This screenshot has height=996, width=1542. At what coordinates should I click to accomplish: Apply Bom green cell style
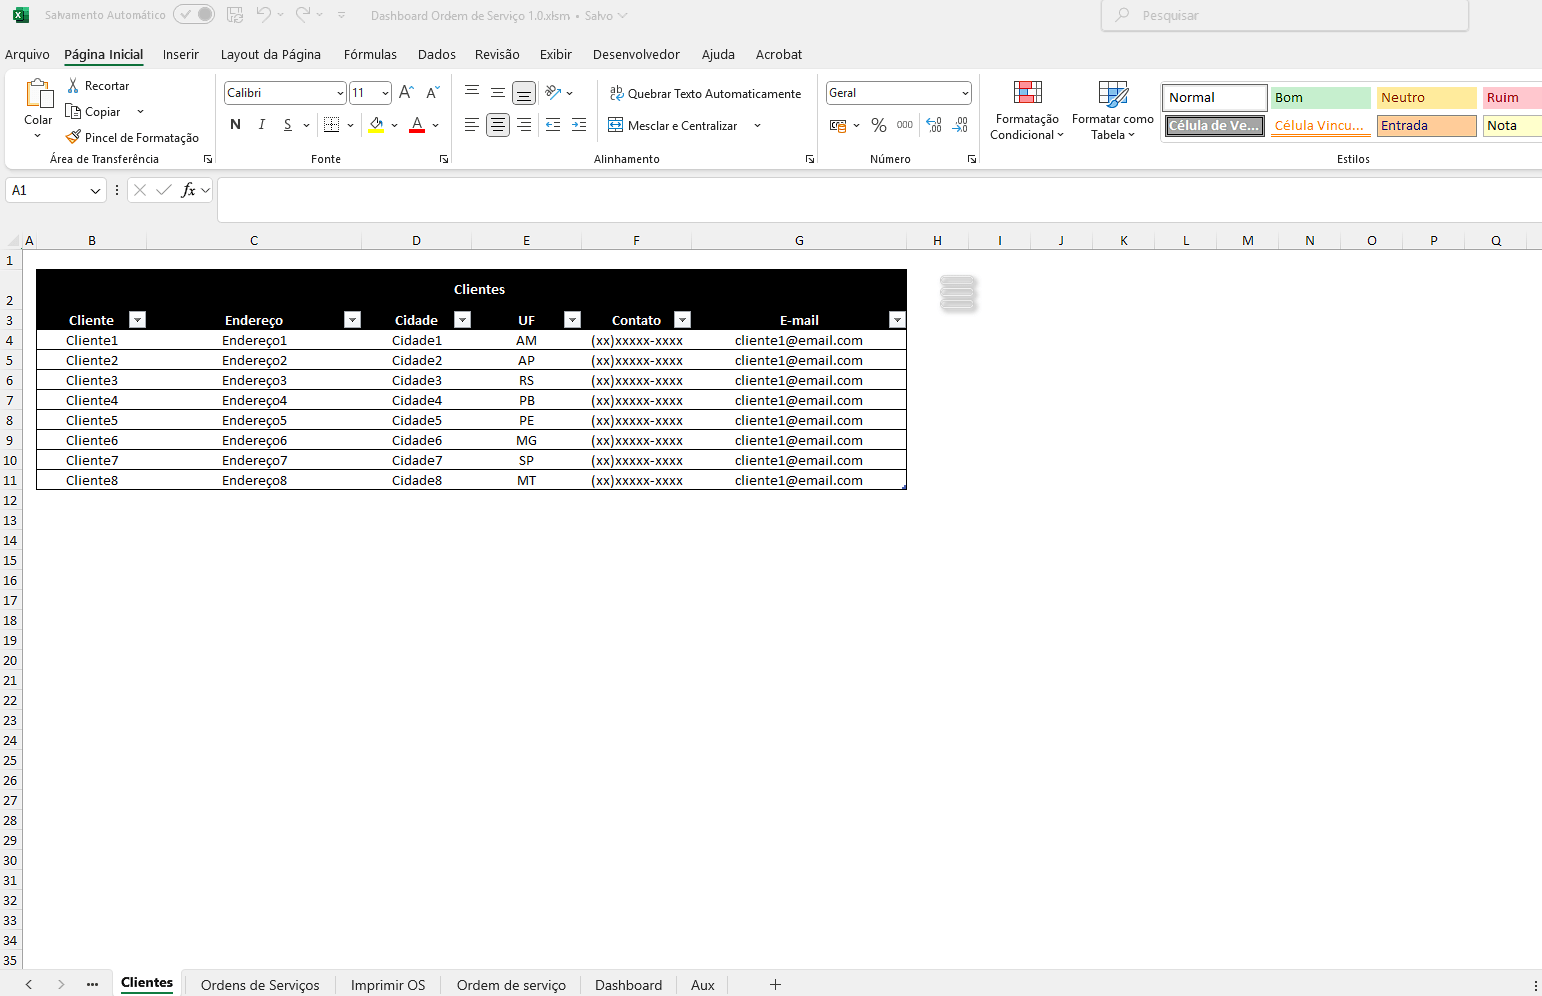point(1321,97)
